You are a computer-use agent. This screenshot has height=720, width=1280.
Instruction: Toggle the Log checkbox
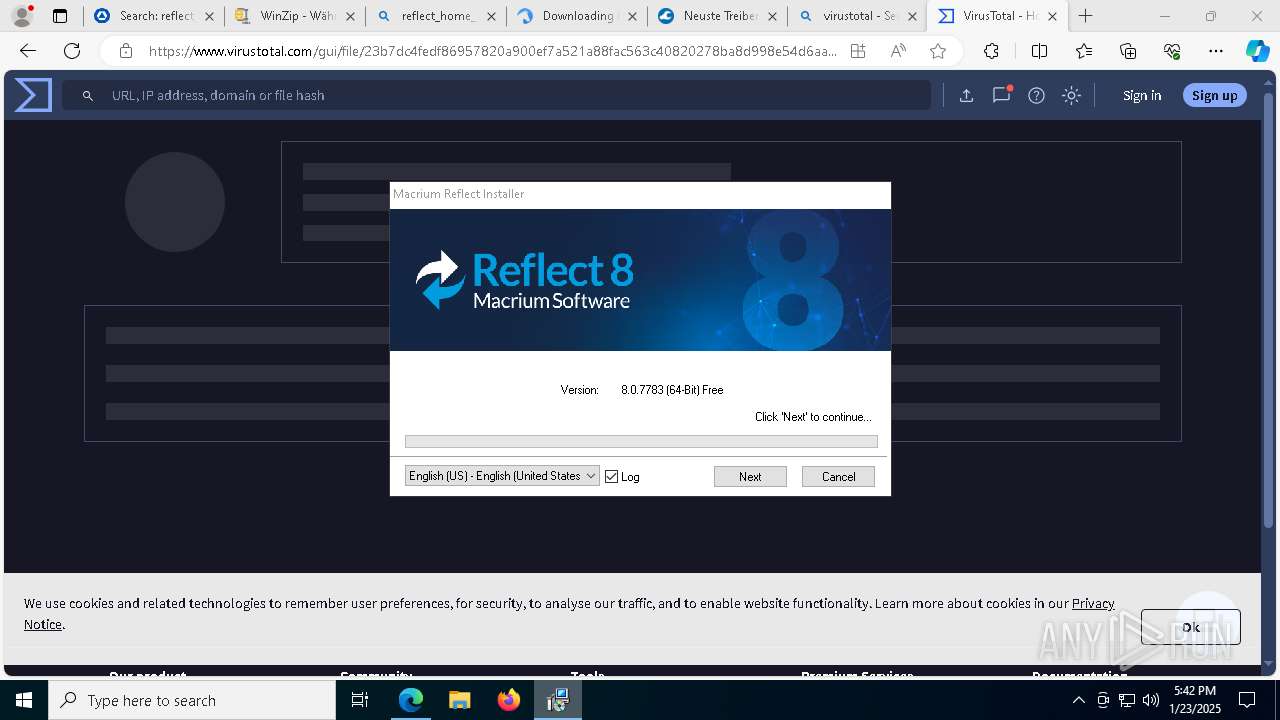(612, 477)
